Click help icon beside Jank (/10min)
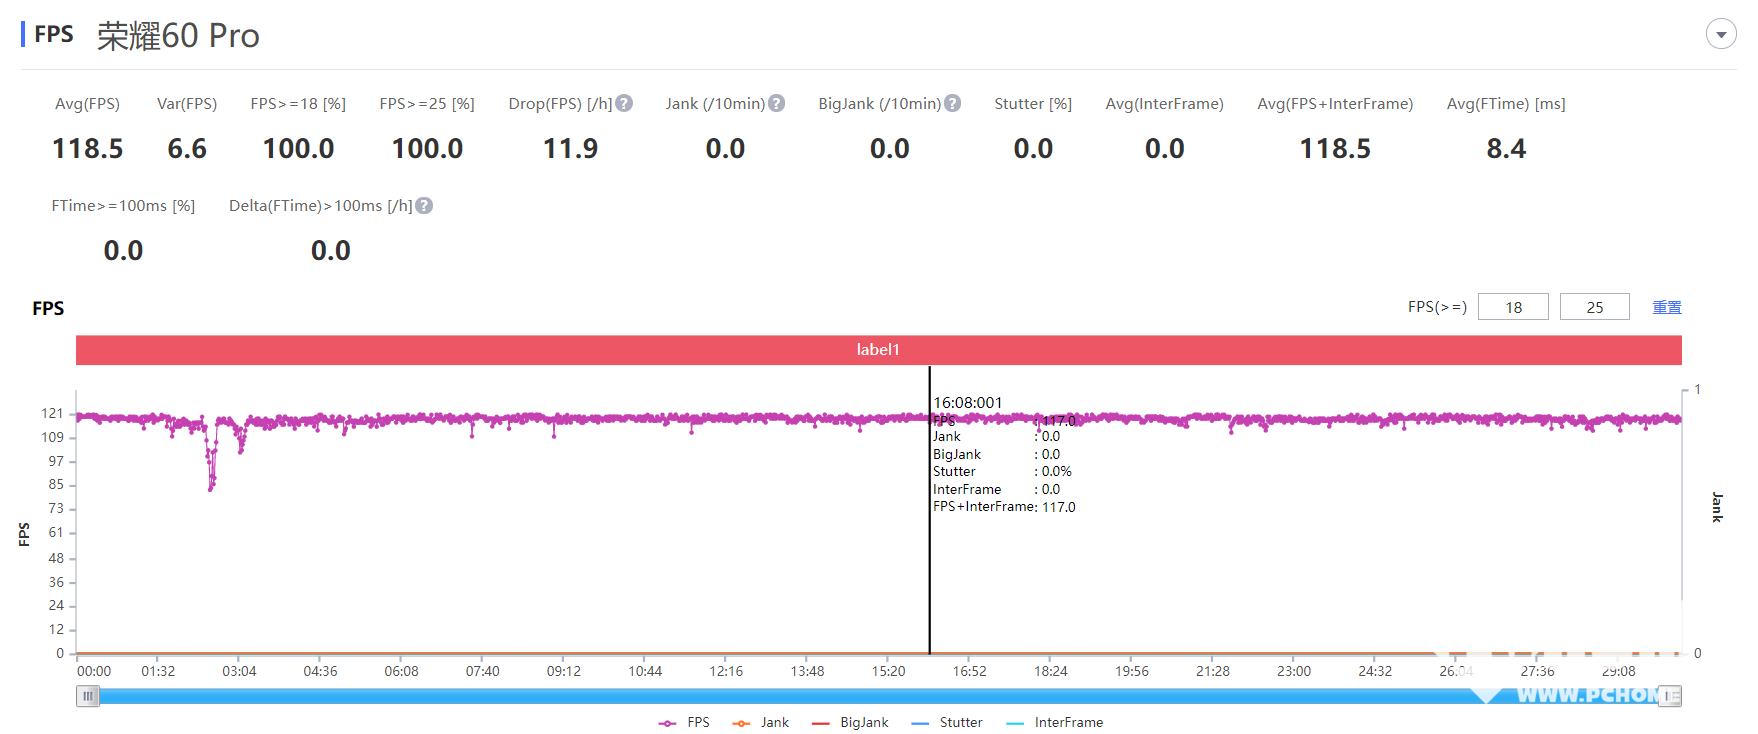The width and height of the screenshot is (1758, 734). coord(776,103)
